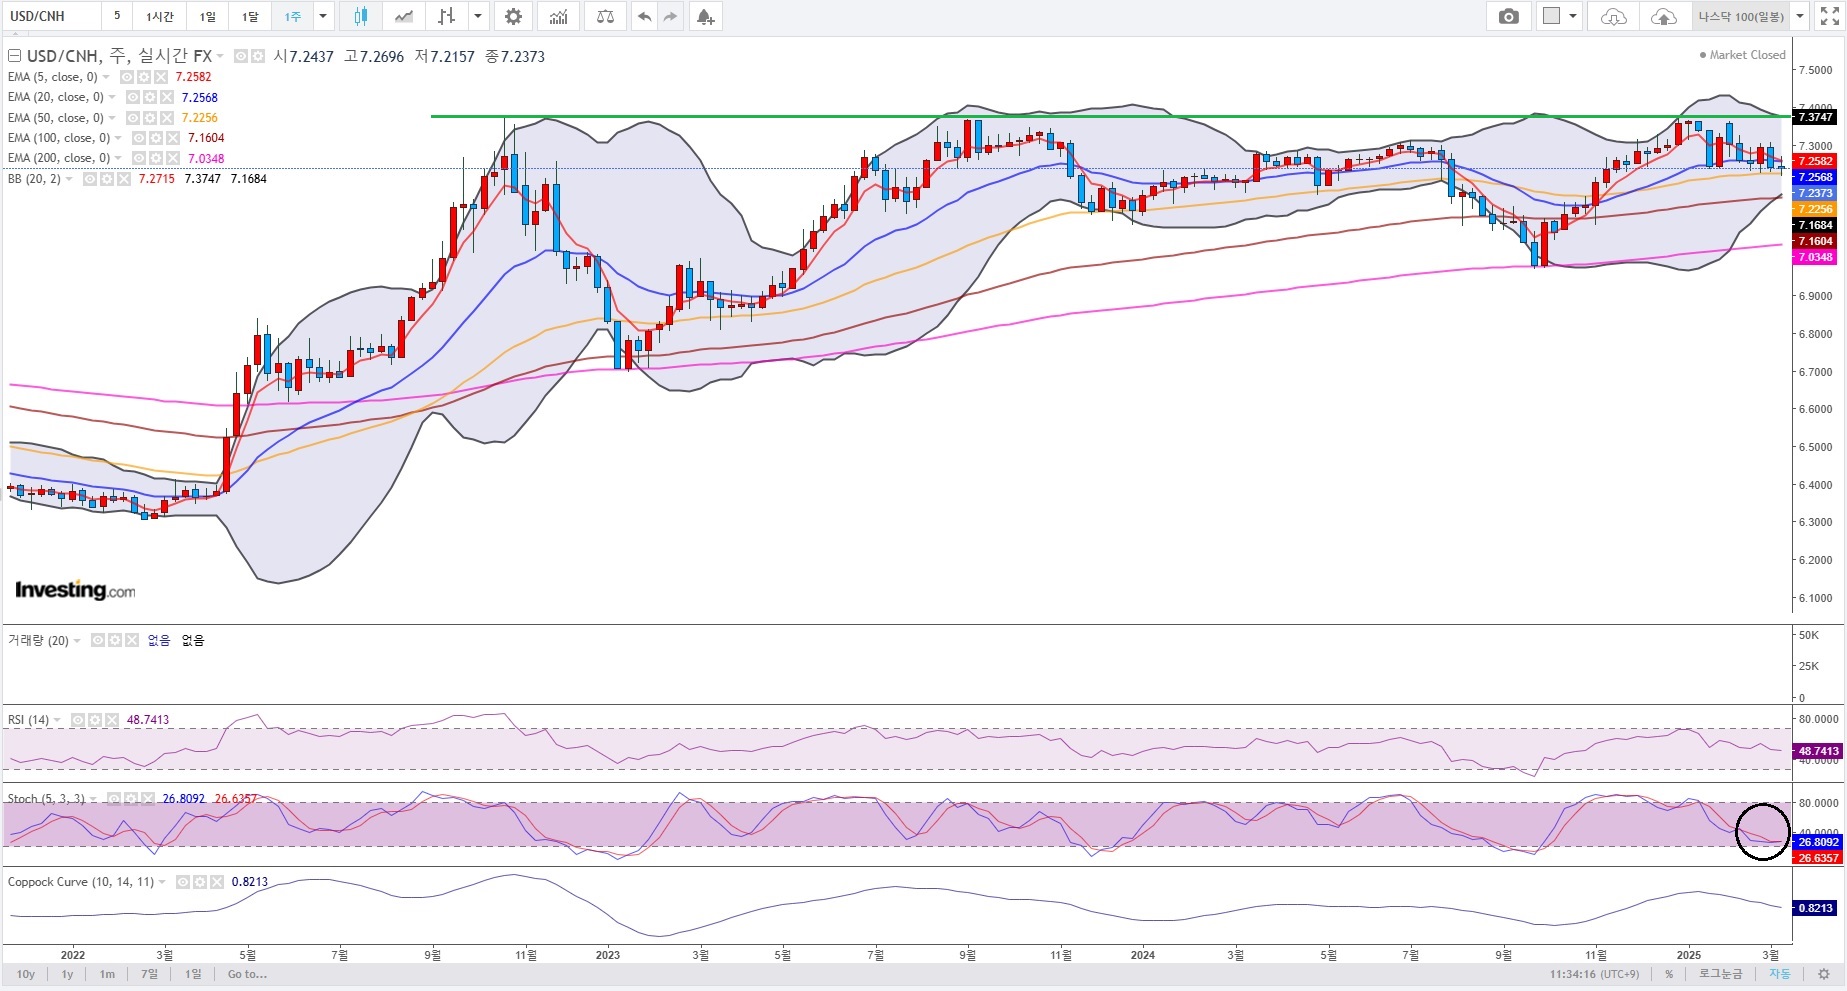
Task: Select the candlestick chart type icon
Action: point(360,16)
